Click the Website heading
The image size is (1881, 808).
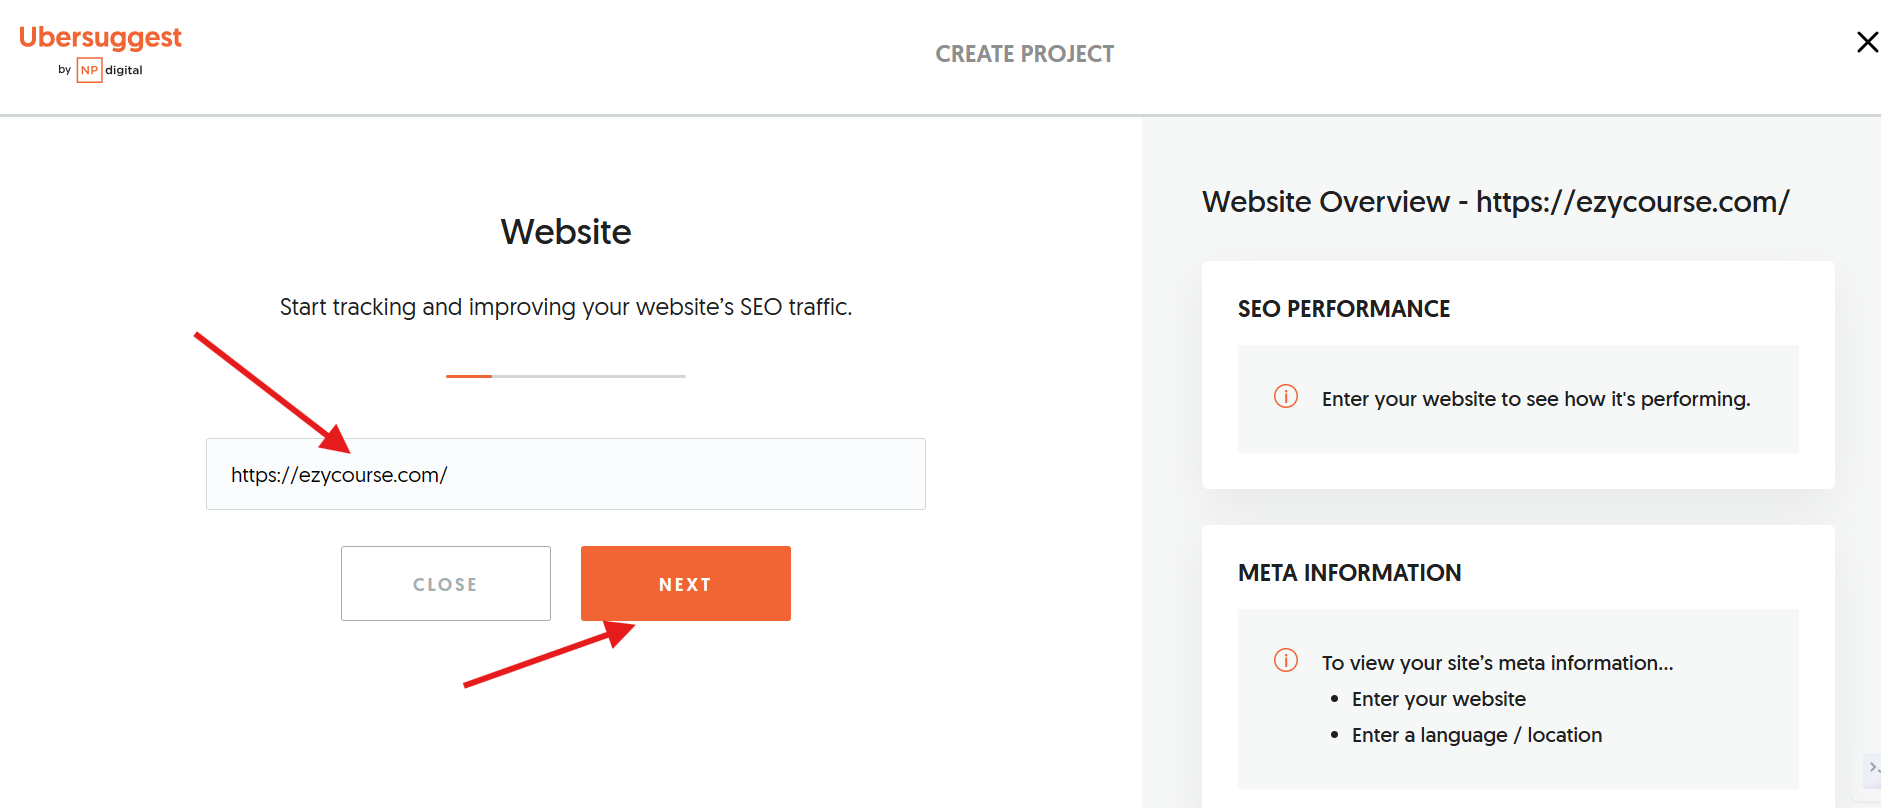pos(566,232)
